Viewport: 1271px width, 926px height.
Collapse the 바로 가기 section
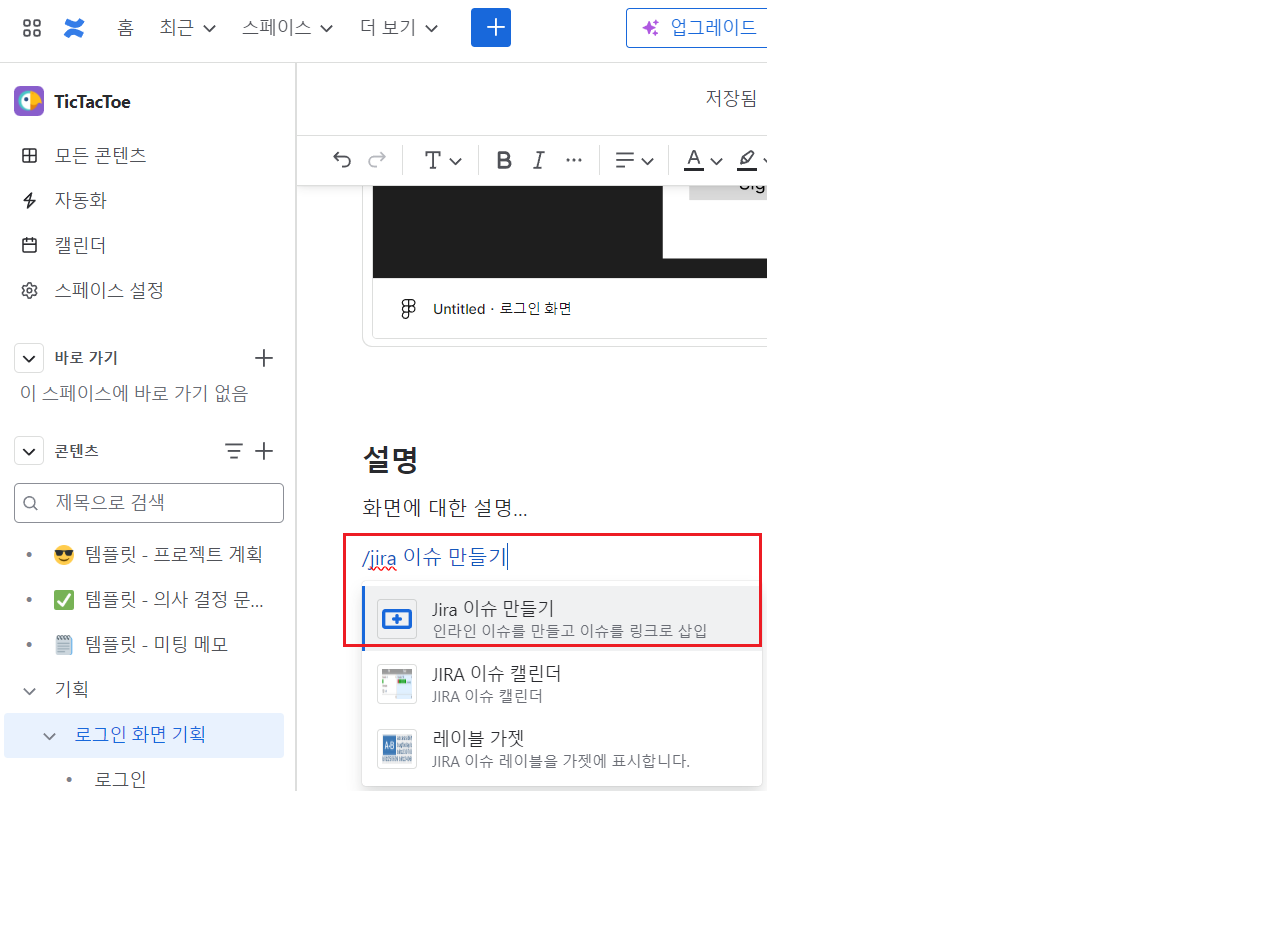coord(29,358)
